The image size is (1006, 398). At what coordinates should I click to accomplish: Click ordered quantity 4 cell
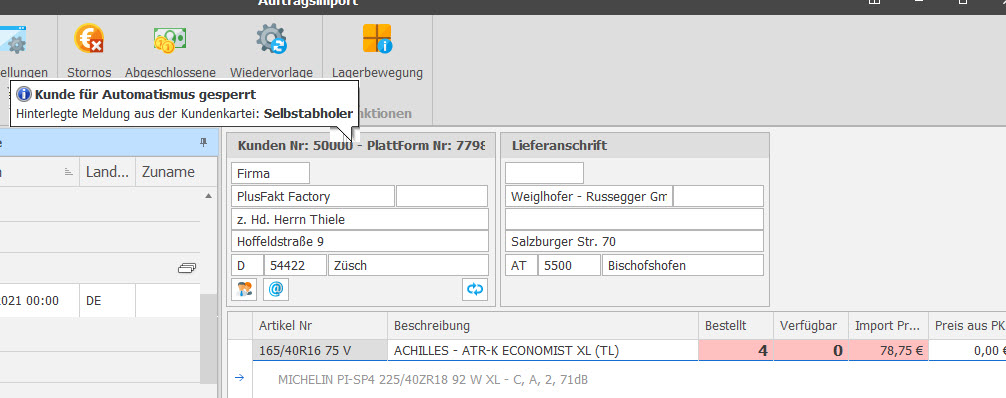(x=736, y=350)
